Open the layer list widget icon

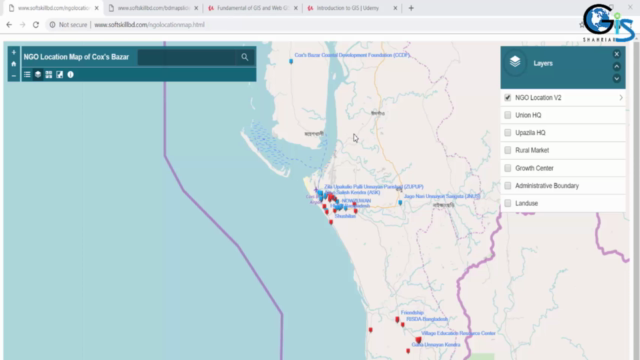click(x=38, y=74)
